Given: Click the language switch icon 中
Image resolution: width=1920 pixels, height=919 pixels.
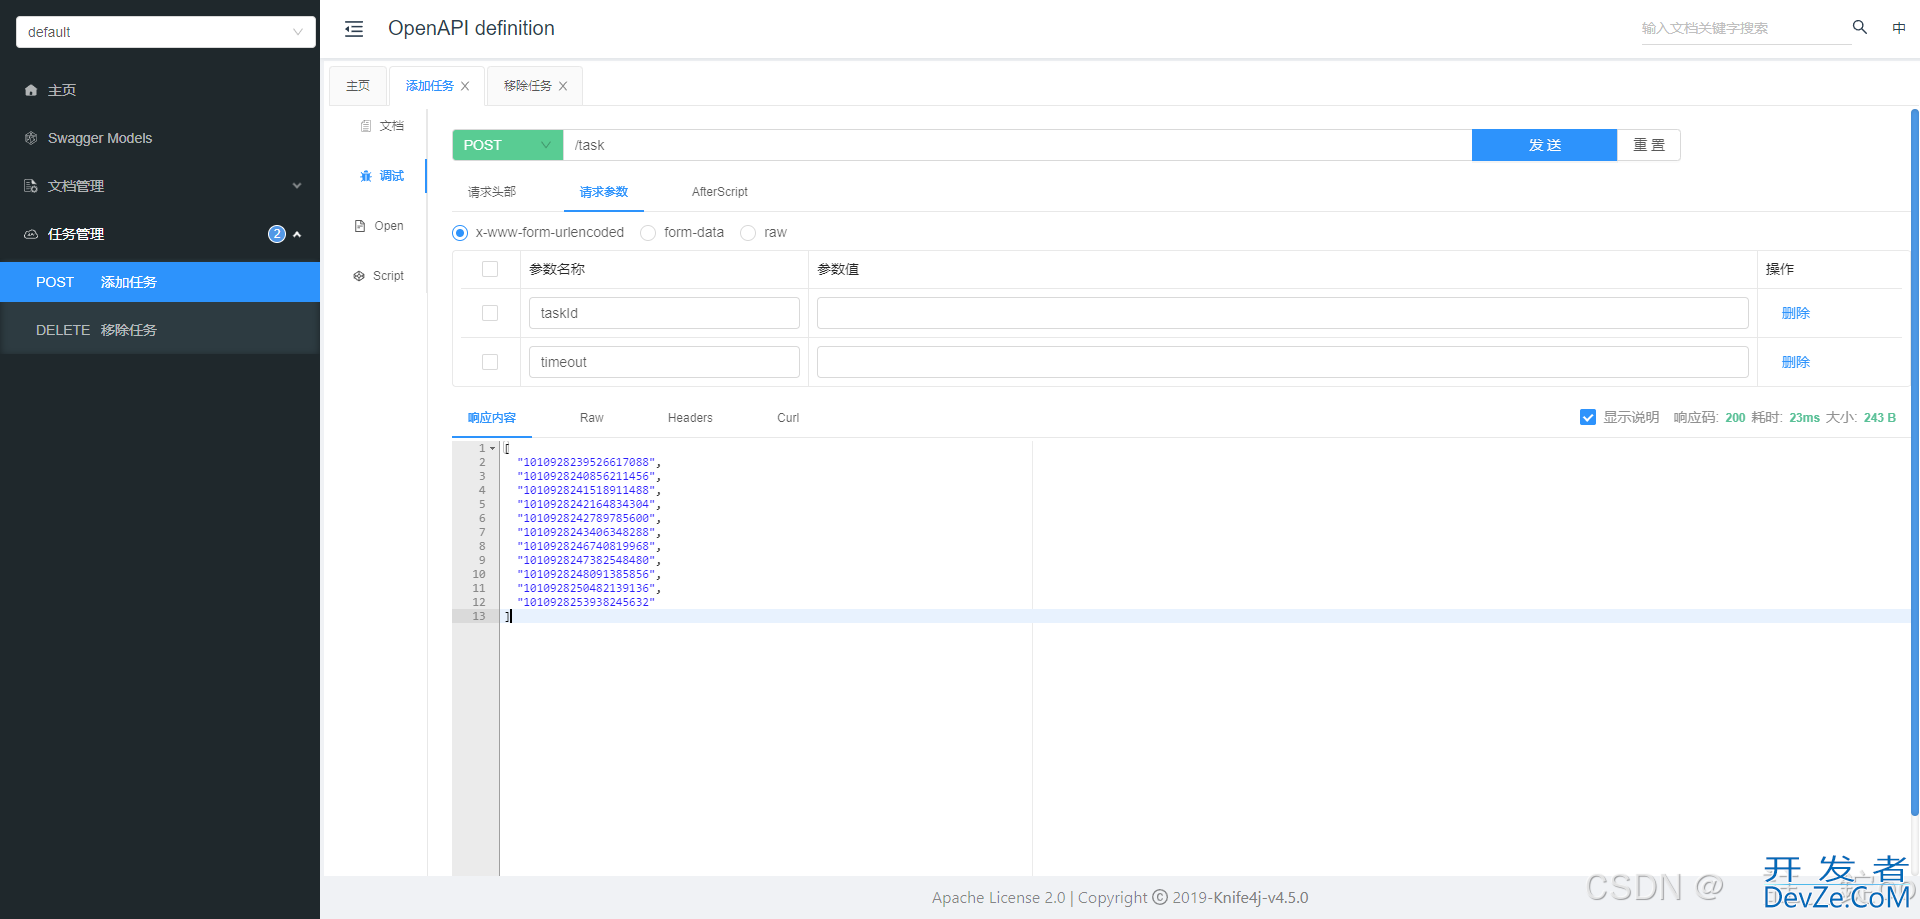Looking at the screenshot, I should (1898, 28).
